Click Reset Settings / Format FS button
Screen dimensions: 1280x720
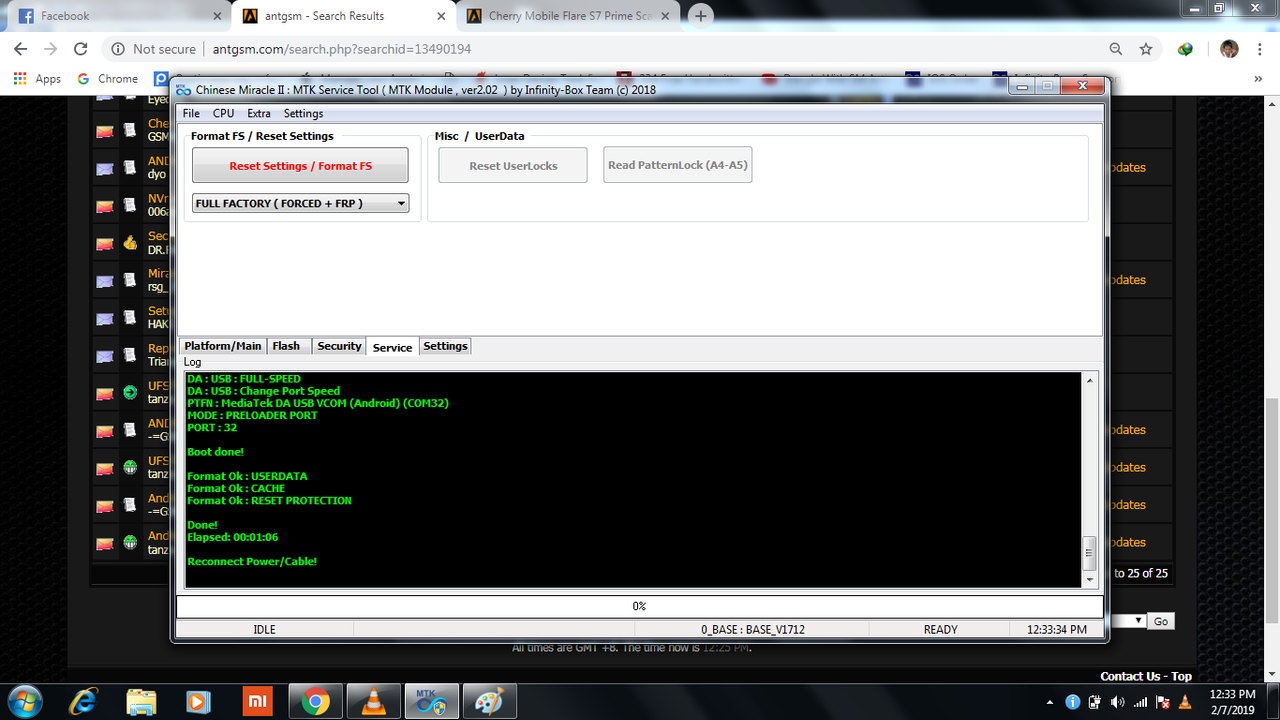(300, 166)
